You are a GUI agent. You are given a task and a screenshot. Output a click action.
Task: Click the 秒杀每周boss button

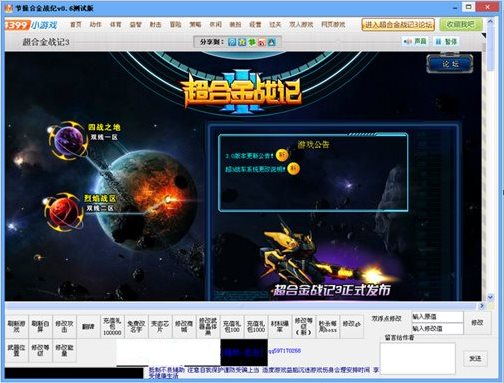[x=327, y=327]
